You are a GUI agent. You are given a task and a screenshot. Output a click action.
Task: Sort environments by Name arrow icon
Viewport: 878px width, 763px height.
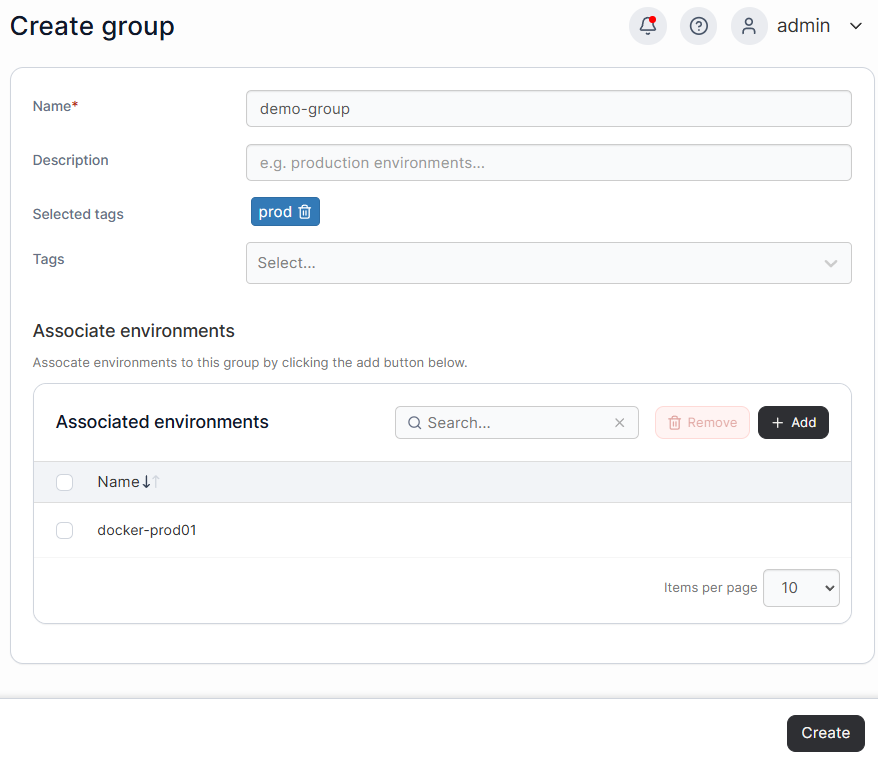[x=151, y=481]
